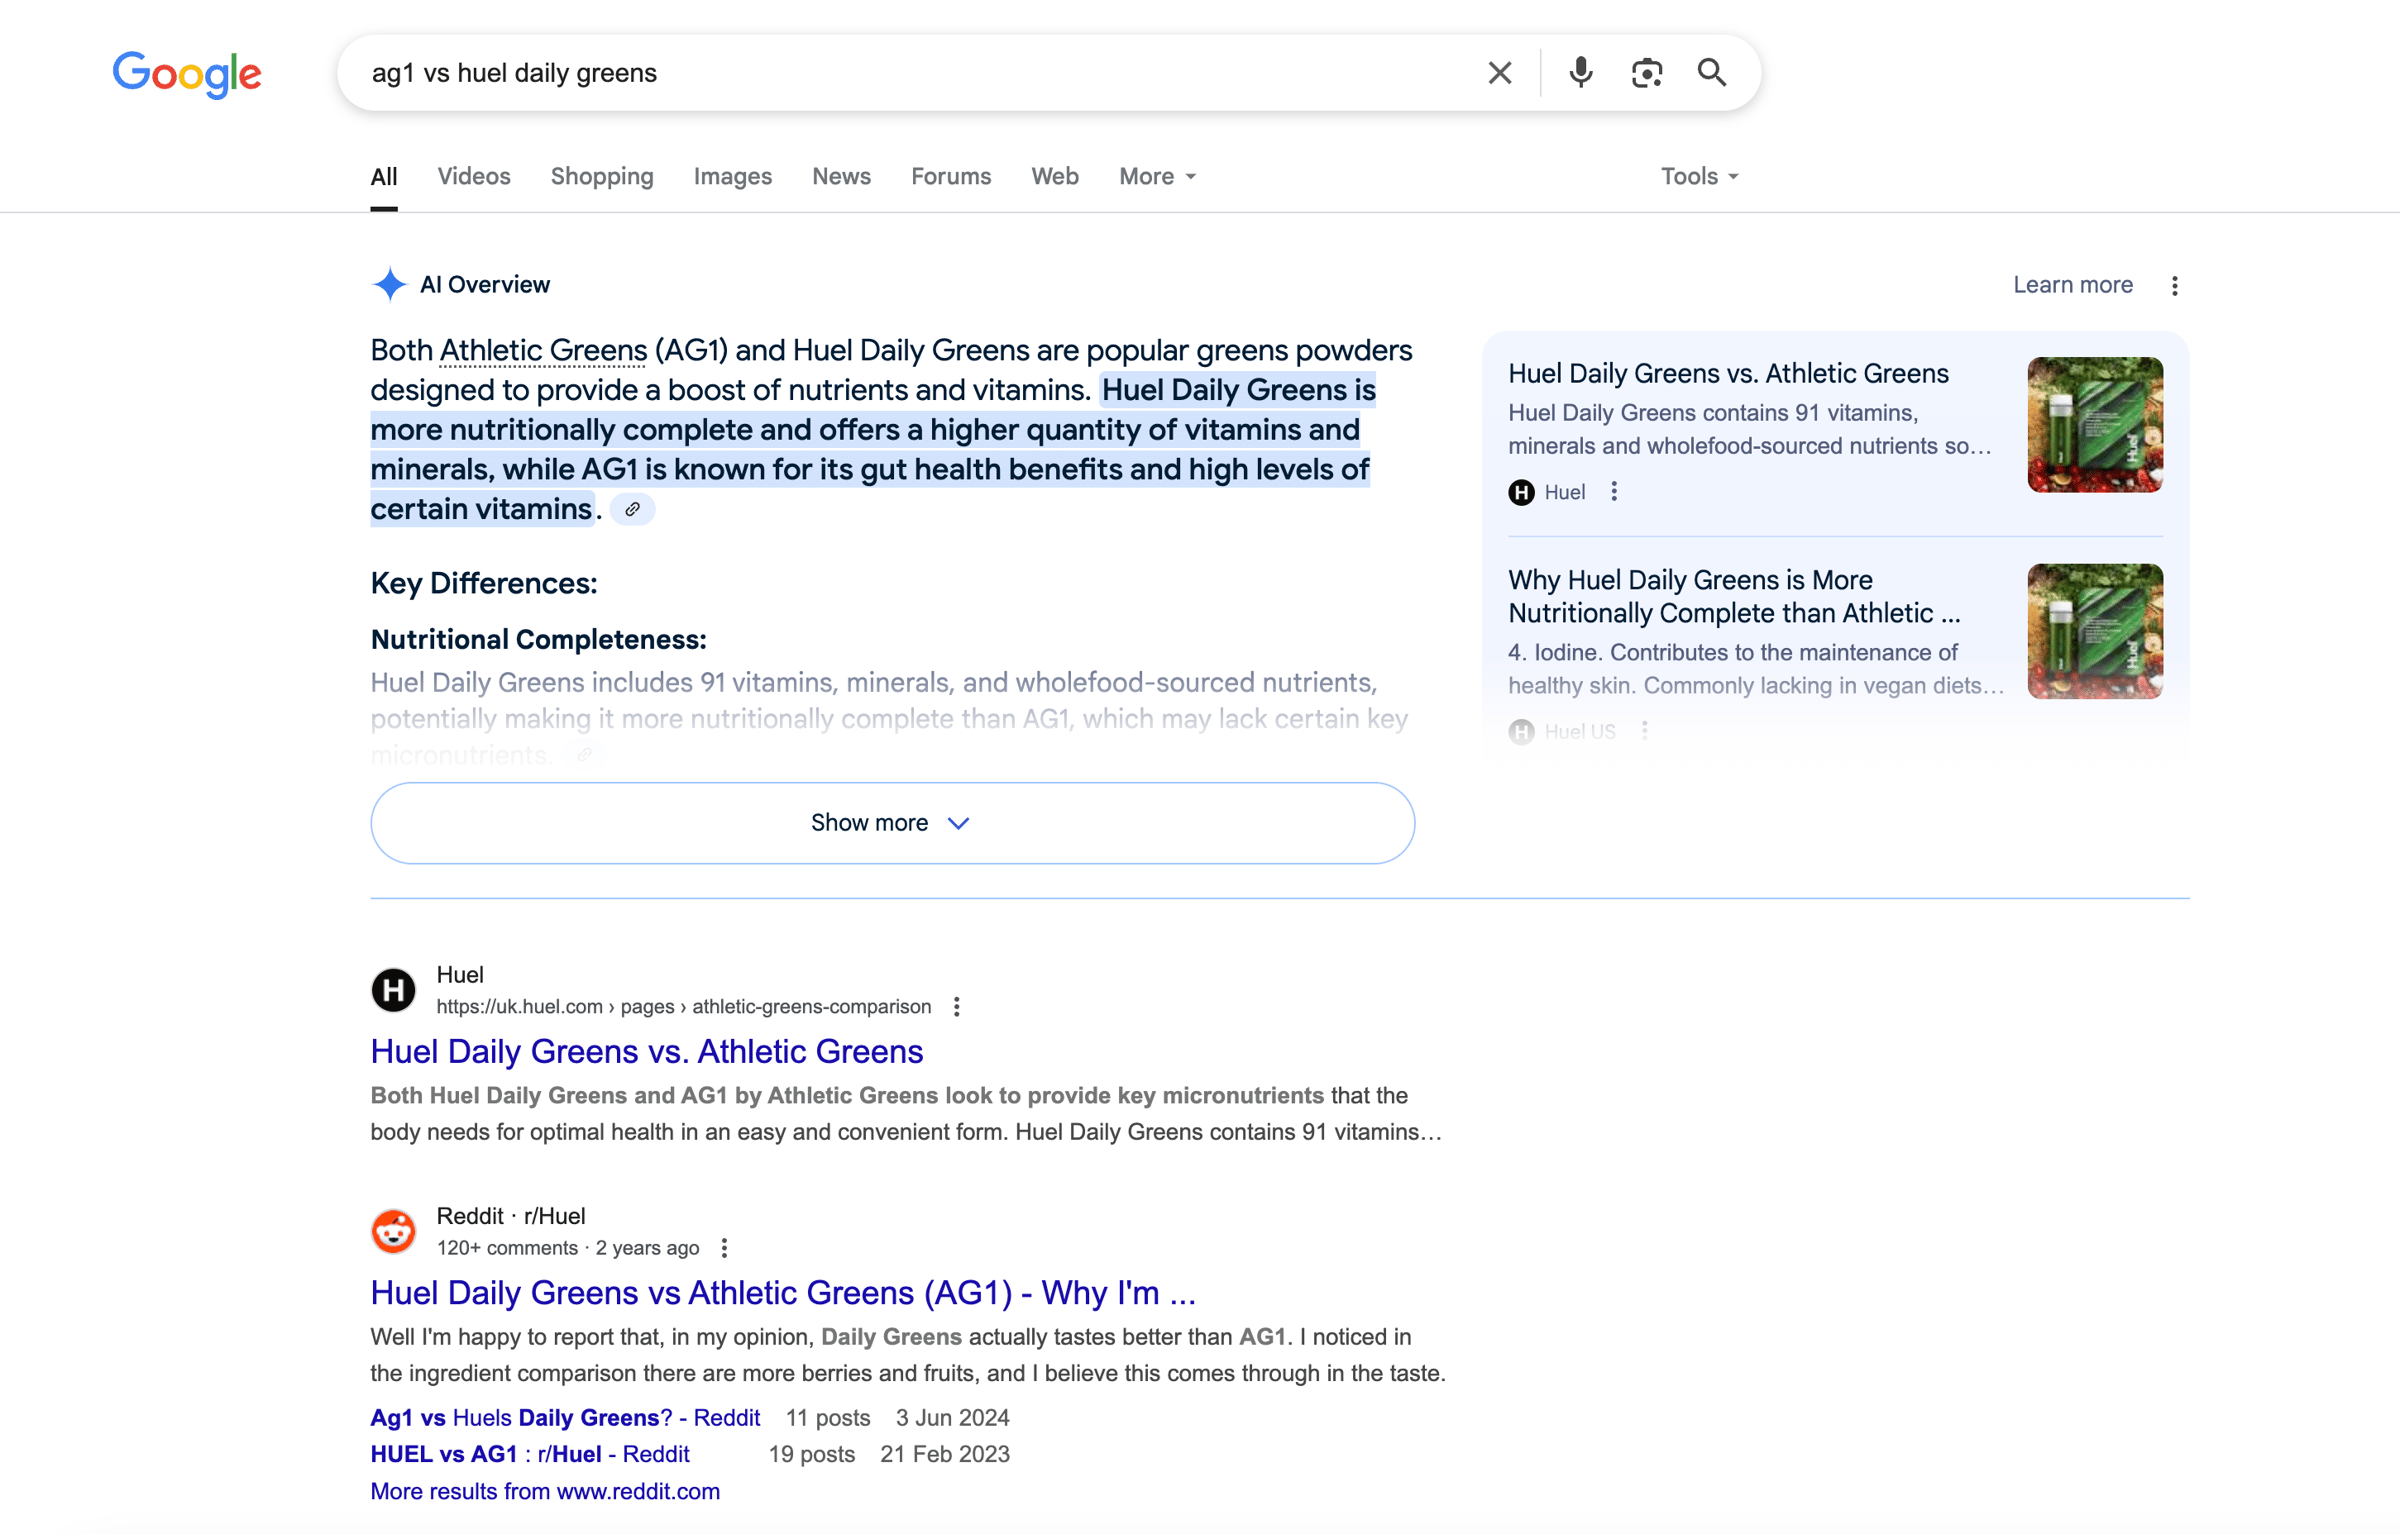Open Search by image camera icon
The image size is (2400, 1534).
1646,73
